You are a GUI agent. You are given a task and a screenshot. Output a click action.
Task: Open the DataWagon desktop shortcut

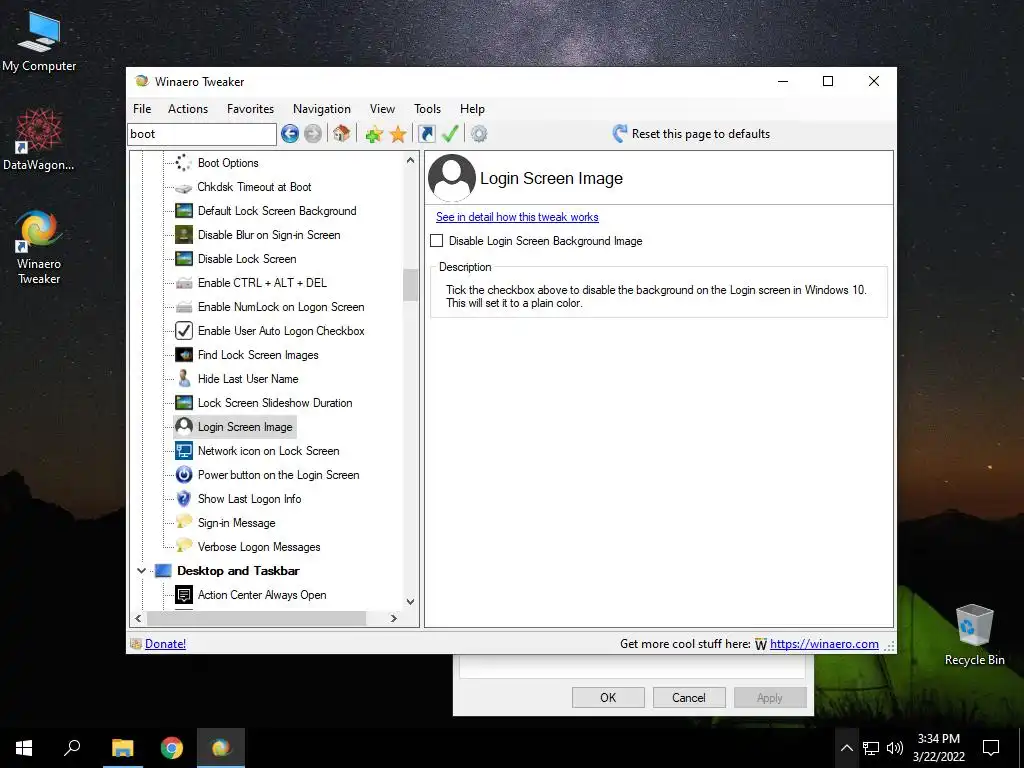pyautogui.click(x=39, y=141)
